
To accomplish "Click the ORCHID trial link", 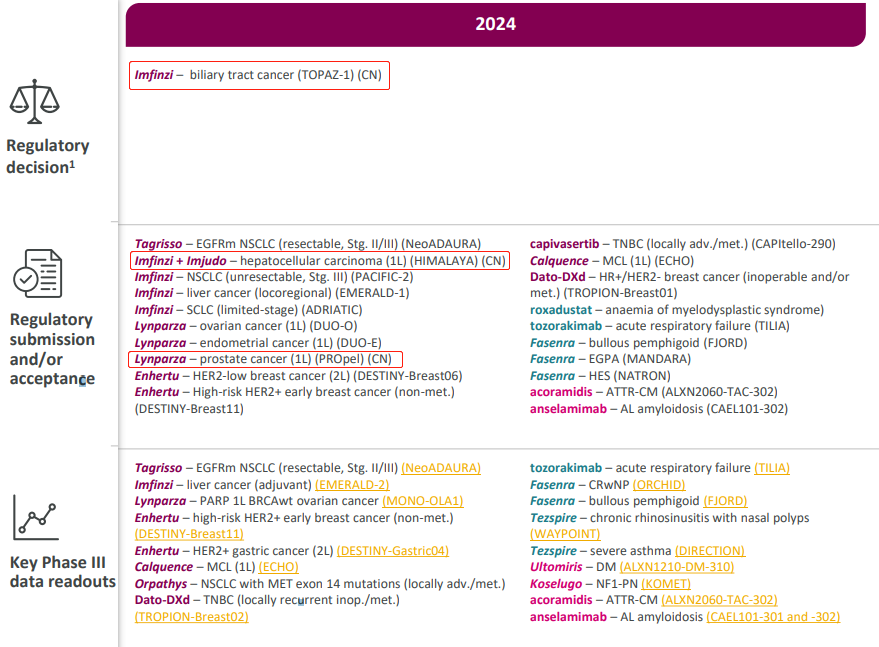I will click(659, 485).
